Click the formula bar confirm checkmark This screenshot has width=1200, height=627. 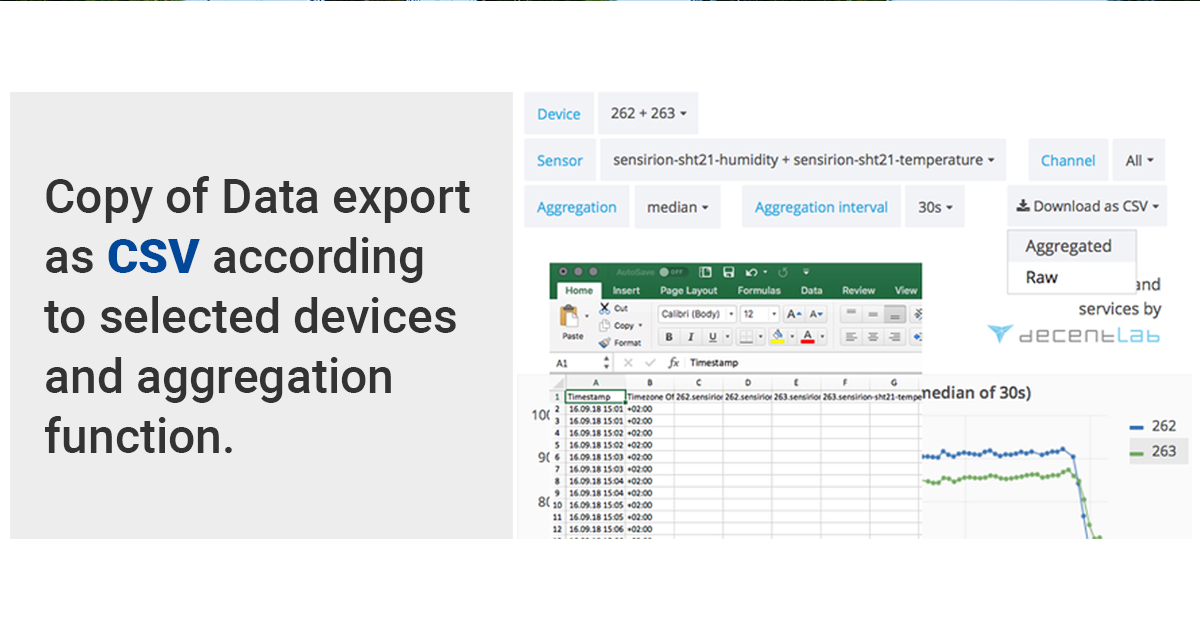click(650, 363)
